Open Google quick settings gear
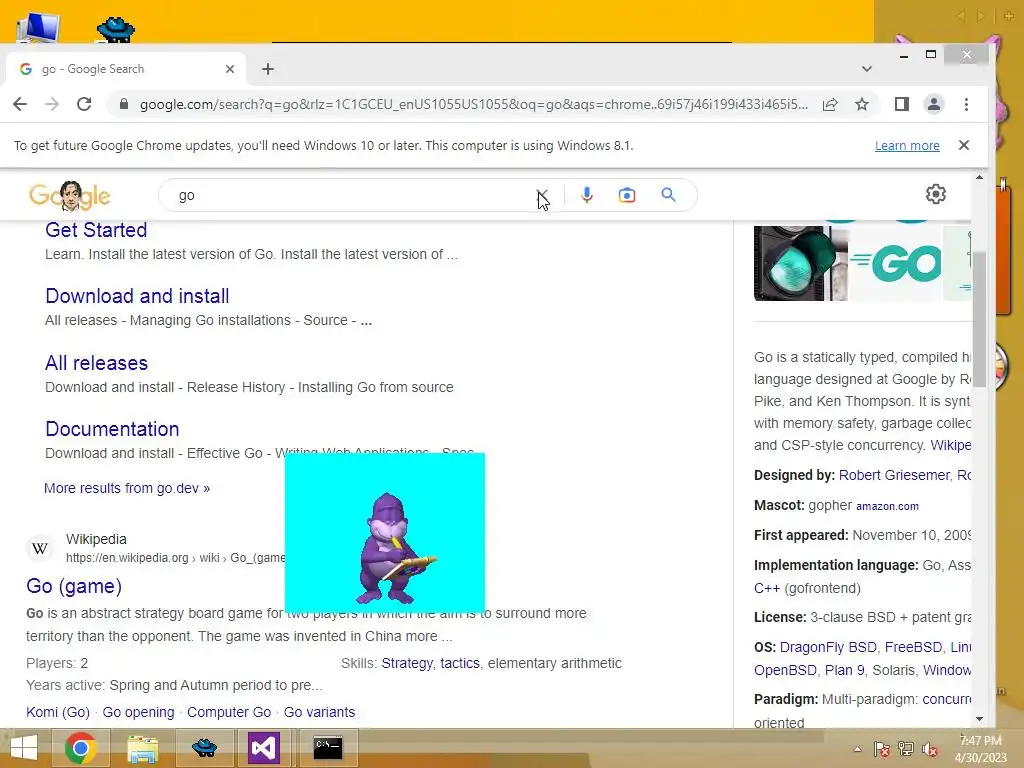This screenshot has width=1024, height=768. [936, 194]
